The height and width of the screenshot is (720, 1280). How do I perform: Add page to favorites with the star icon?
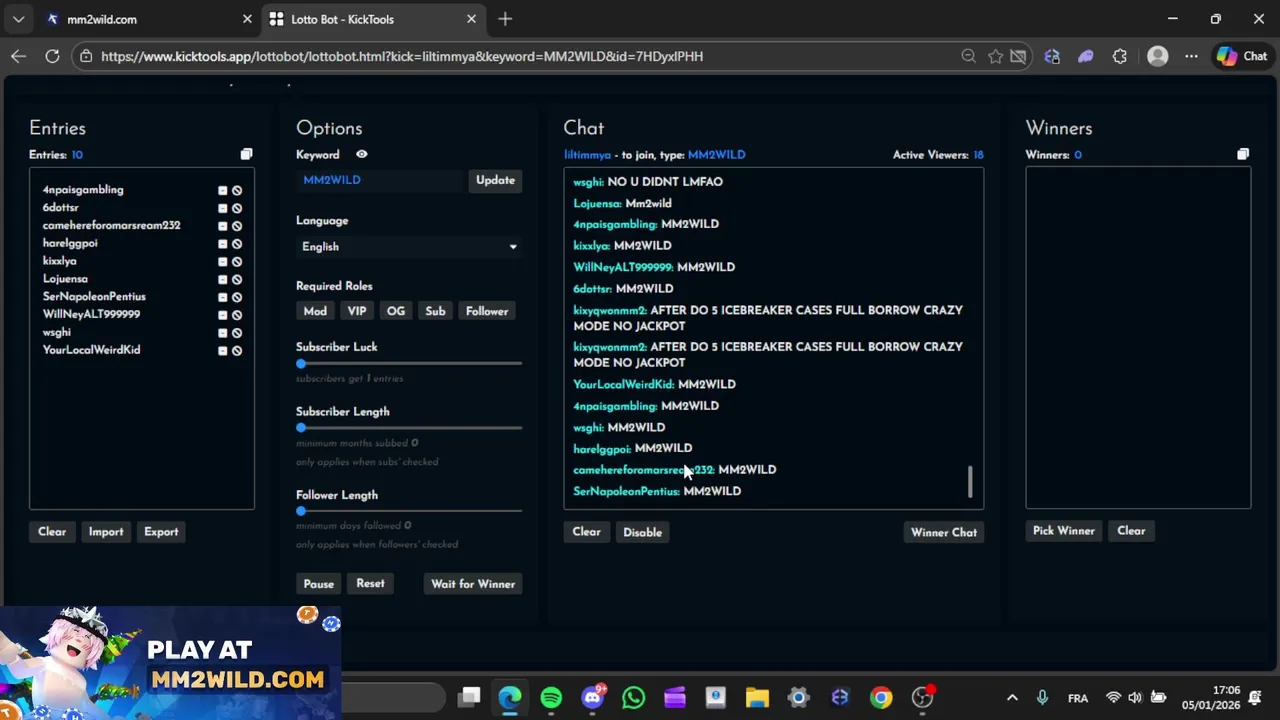[x=995, y=56]
